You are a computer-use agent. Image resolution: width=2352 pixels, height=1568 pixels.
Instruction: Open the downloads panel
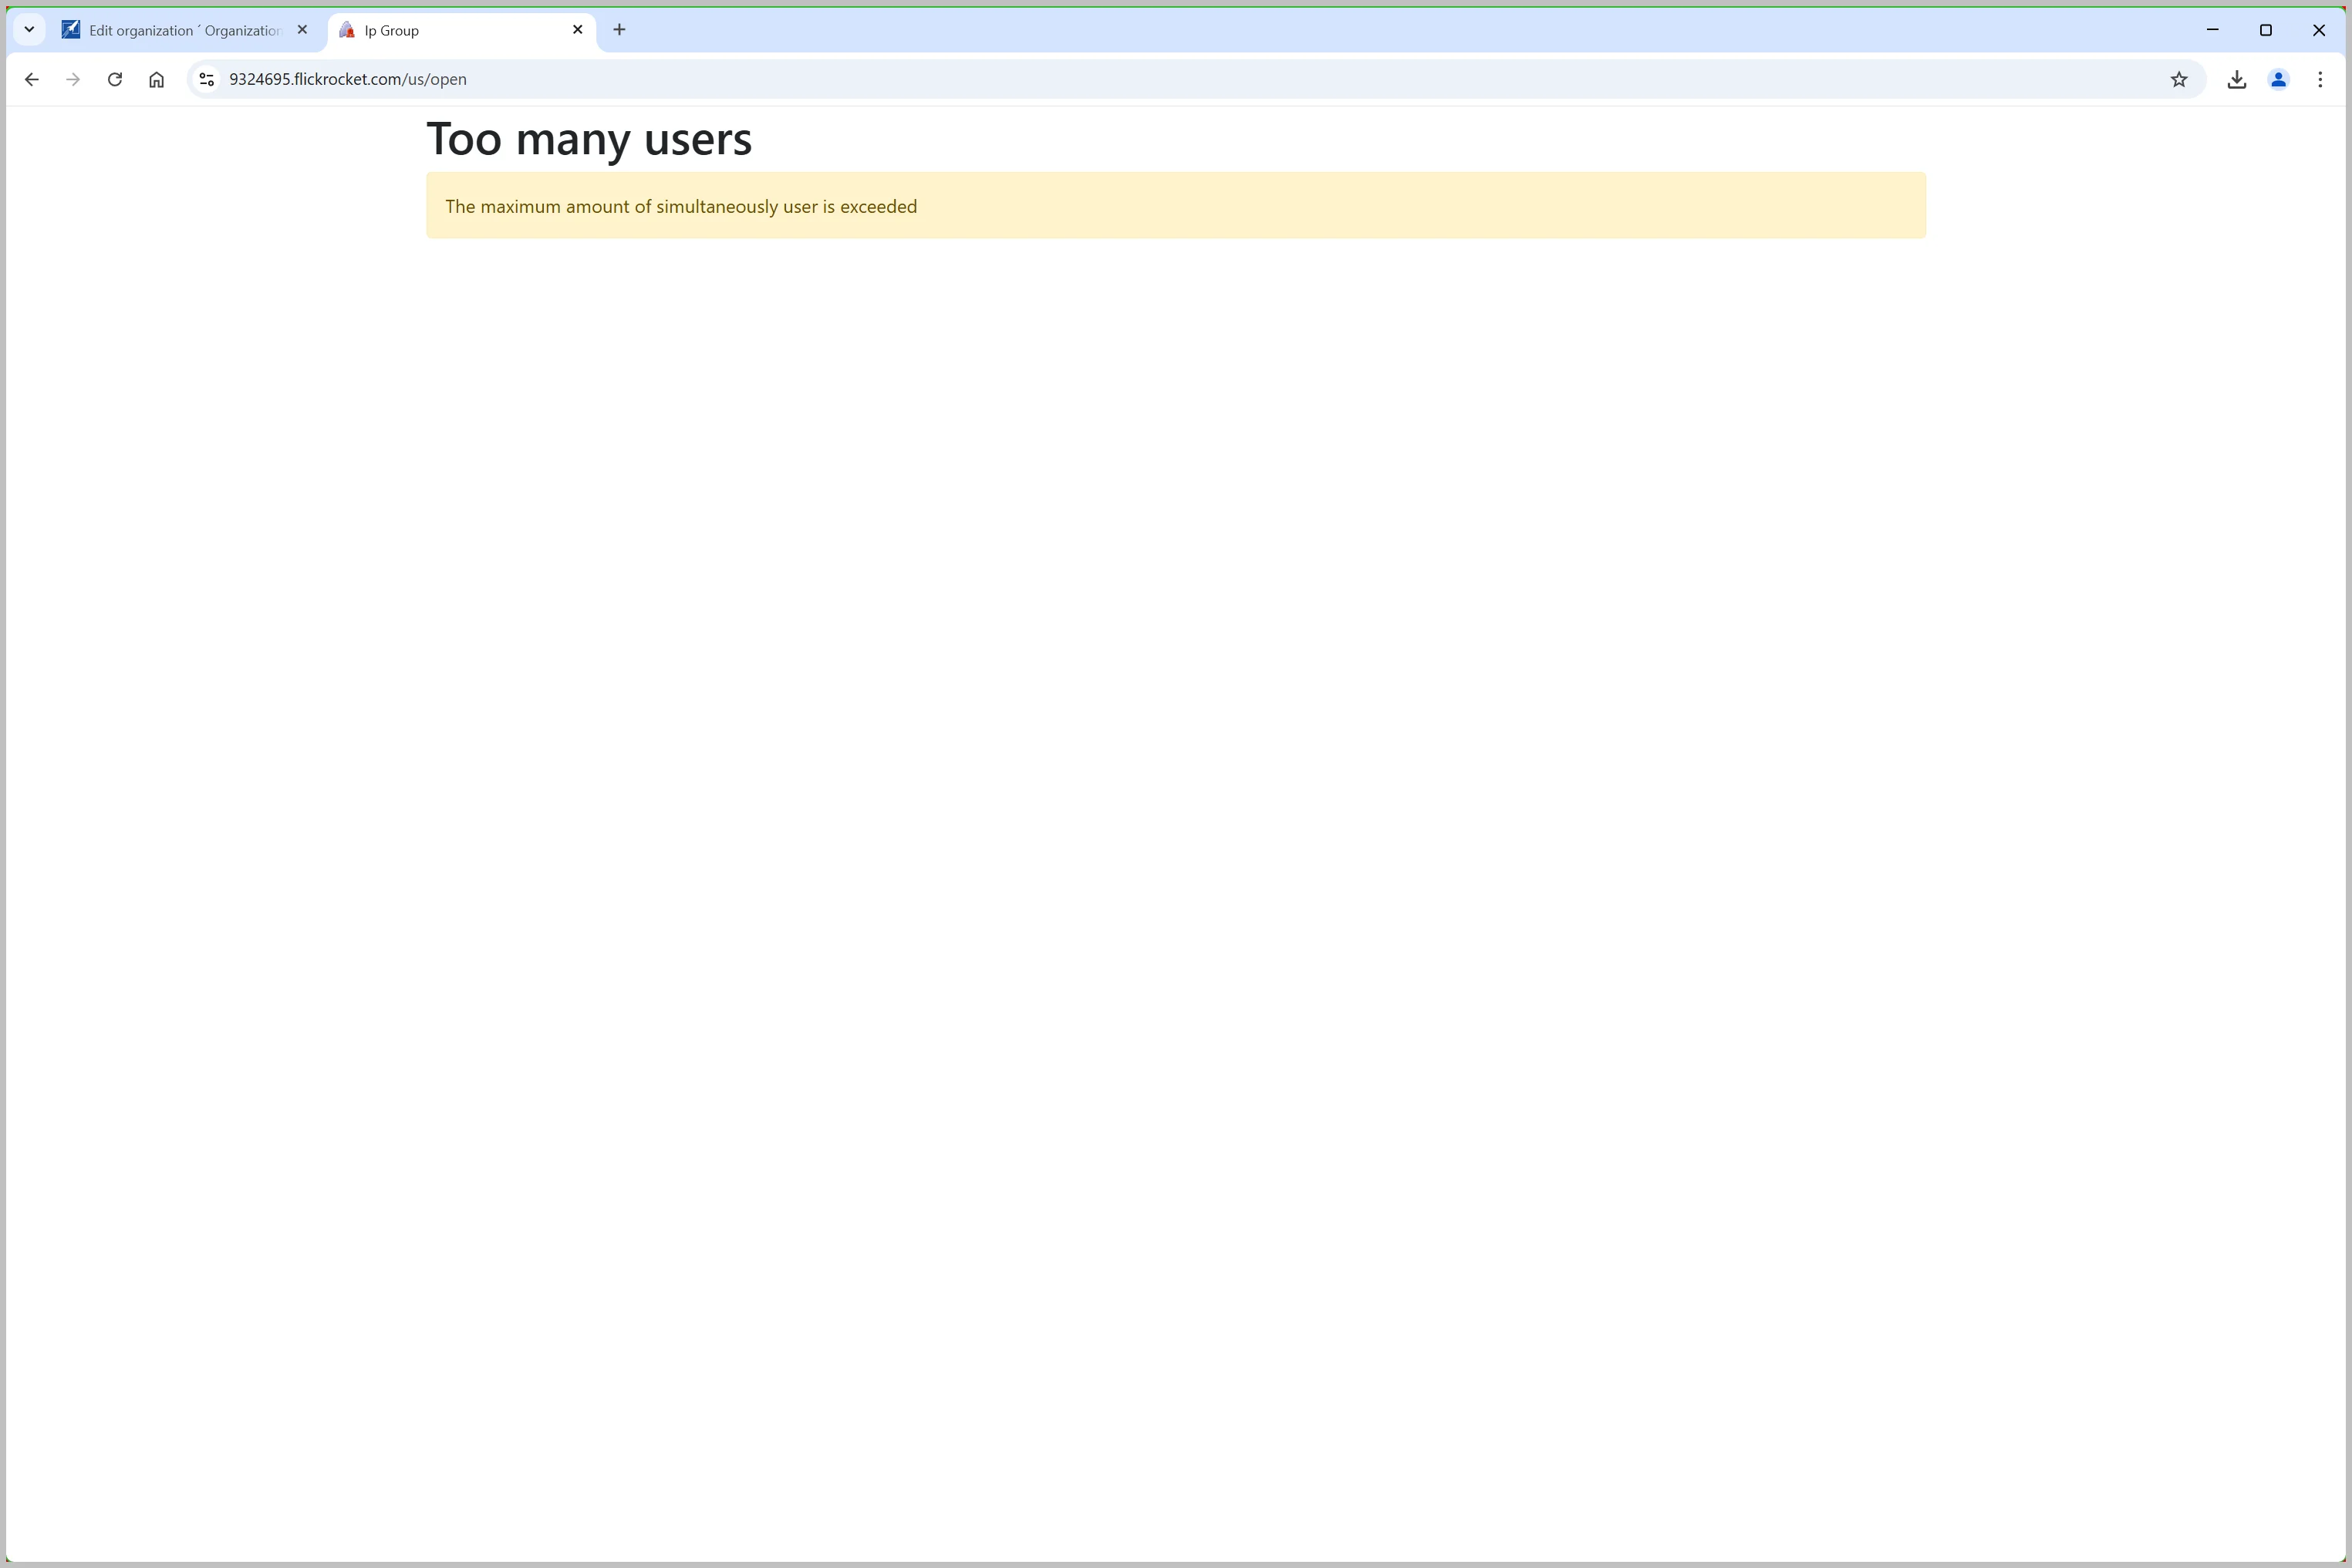2237,80
